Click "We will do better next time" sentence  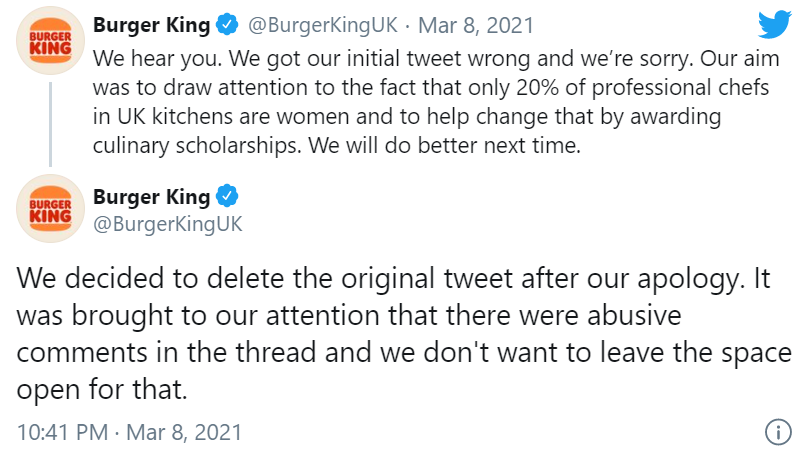point(445,146)
